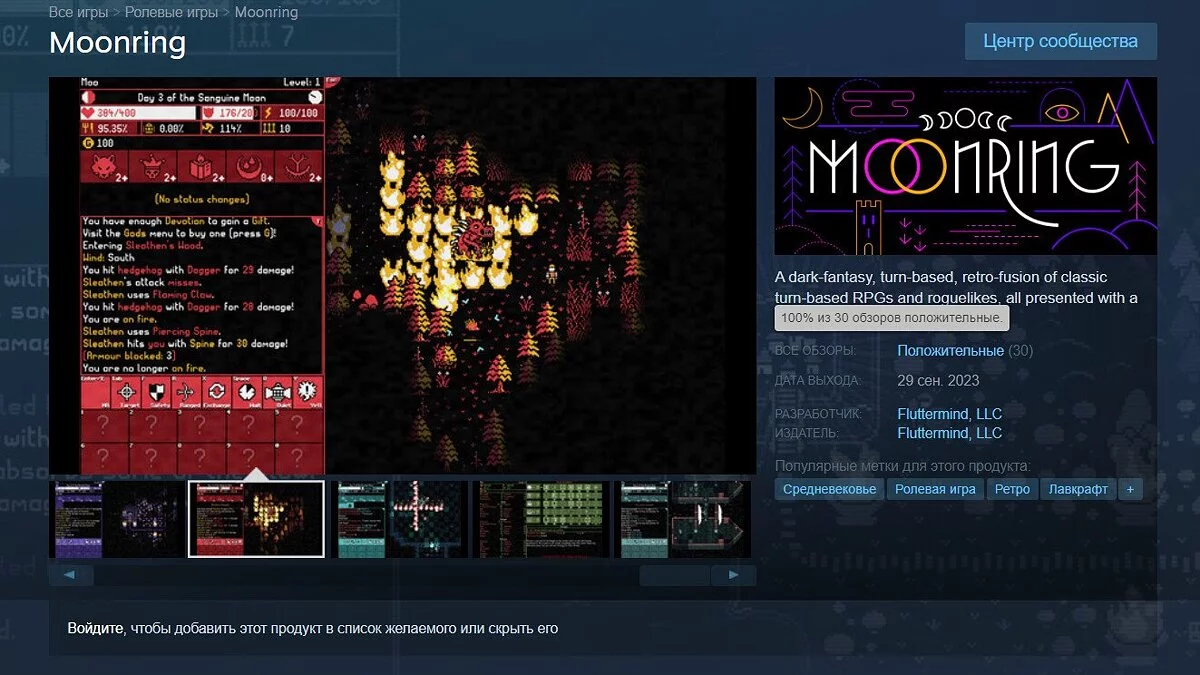Screen dimensions: 1200x675
Task: Click the developer link Fluttermind, LLC
Action: click(949, 413)
